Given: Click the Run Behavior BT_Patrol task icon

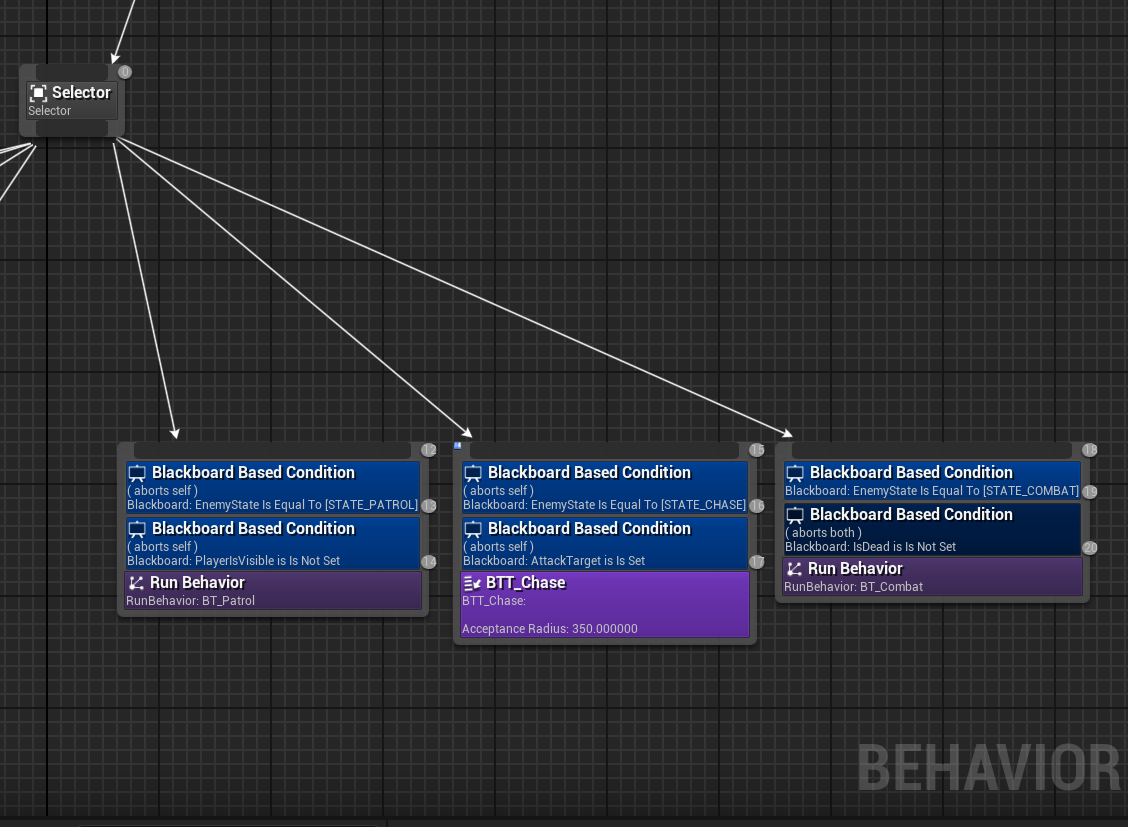Looking at the screenshot, I should point(137,583).
